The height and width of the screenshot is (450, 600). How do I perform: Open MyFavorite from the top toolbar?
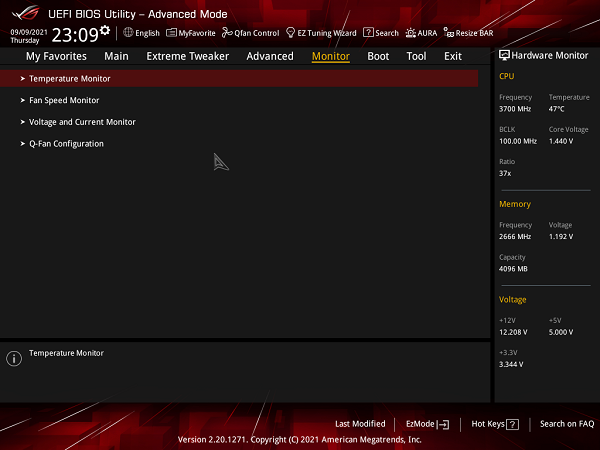coord(190,33)
